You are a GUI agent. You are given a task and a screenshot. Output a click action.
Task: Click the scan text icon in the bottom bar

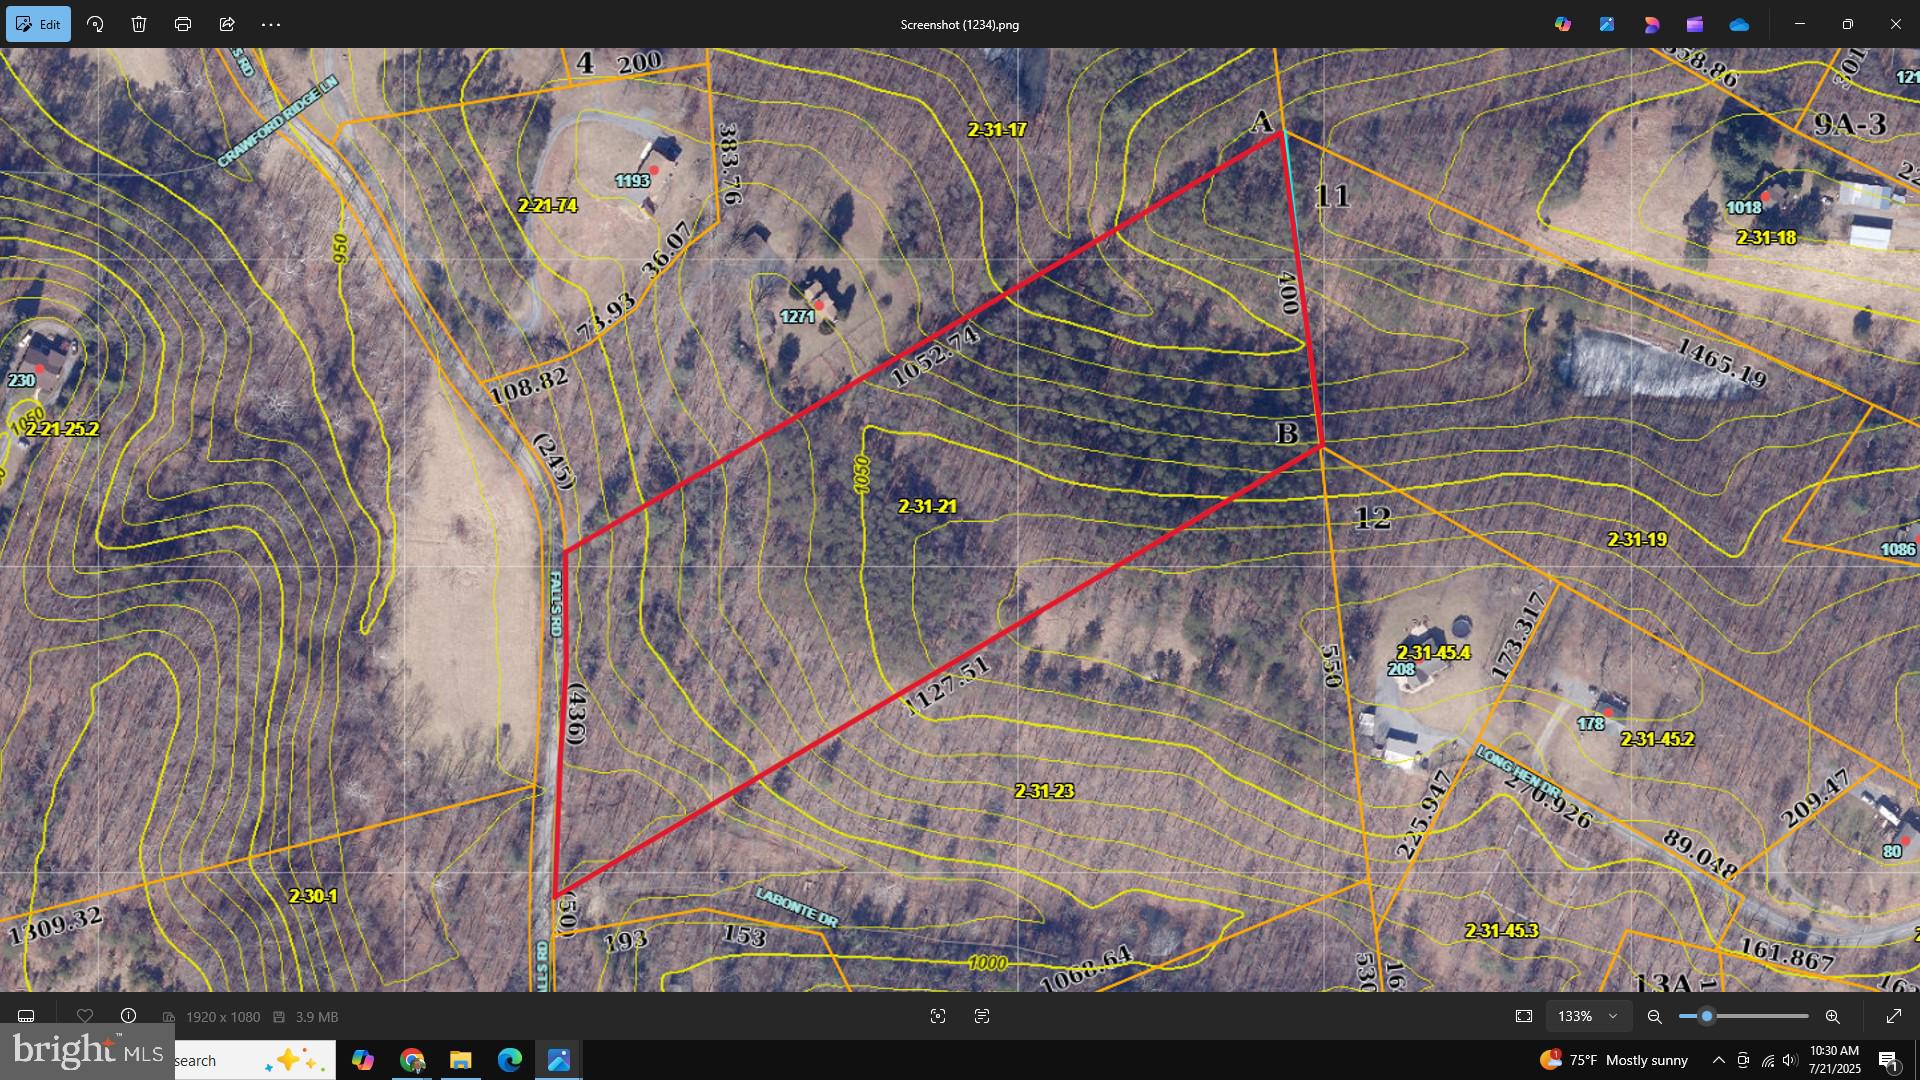point(982,1016)
